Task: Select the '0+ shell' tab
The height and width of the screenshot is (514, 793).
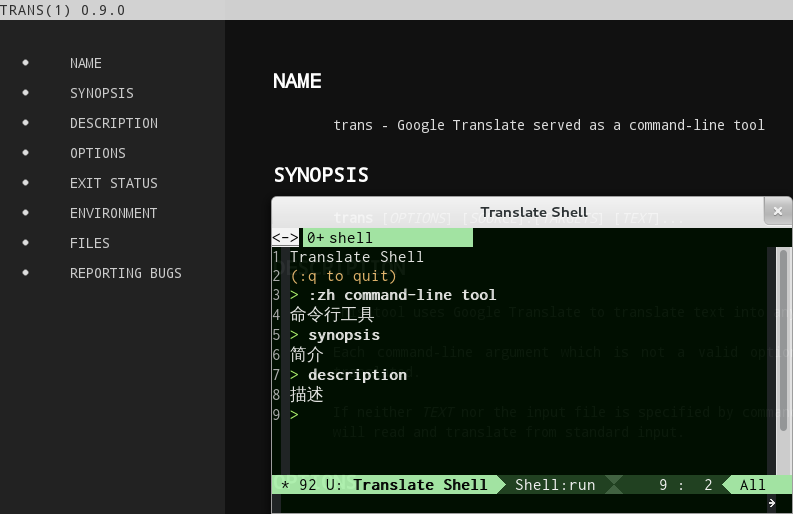Action: tap(387, 237)
